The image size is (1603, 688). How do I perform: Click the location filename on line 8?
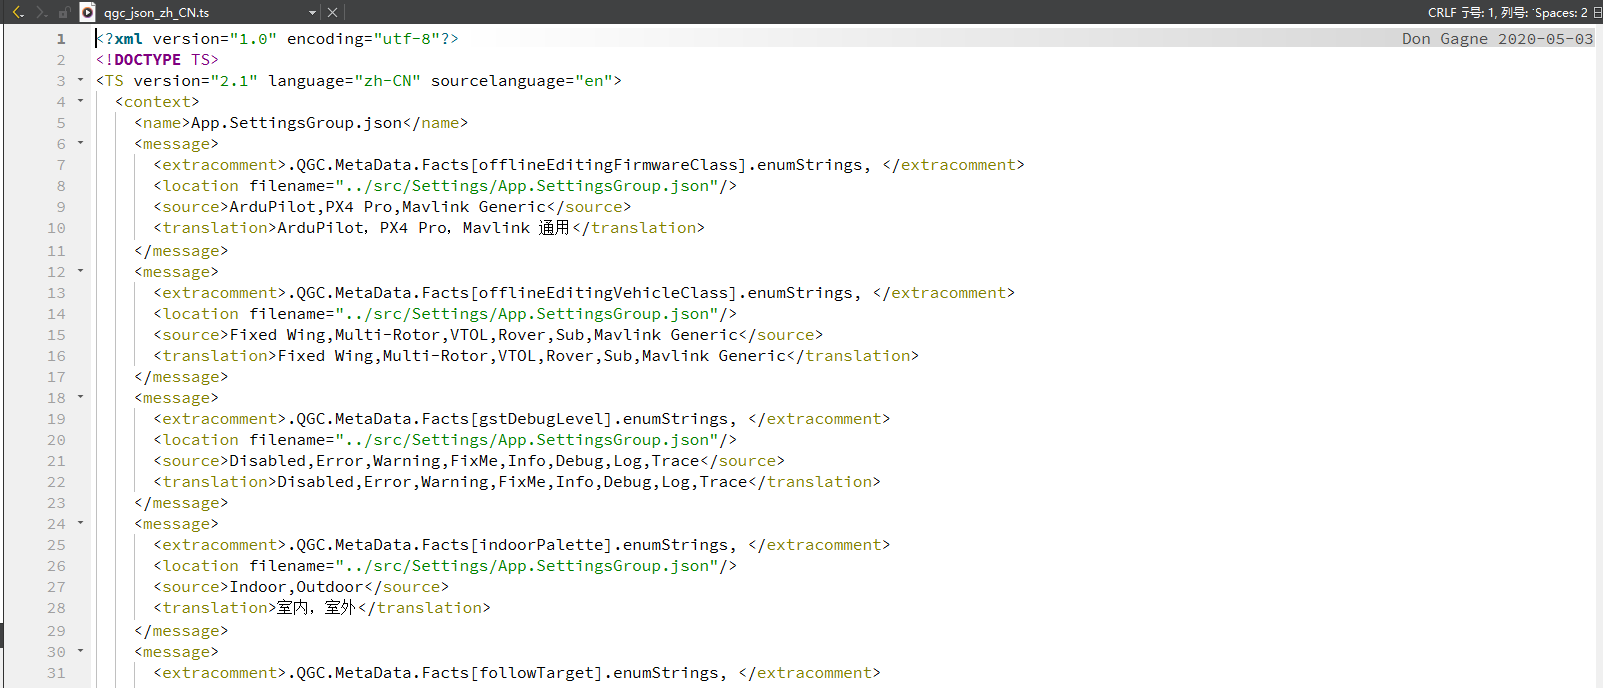coord(445,186)
